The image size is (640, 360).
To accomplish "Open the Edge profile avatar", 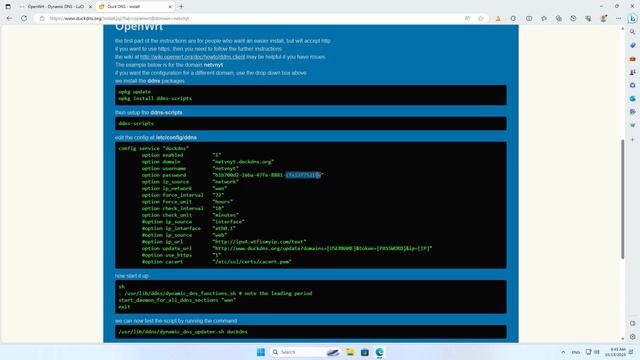I will pos(603,18).
